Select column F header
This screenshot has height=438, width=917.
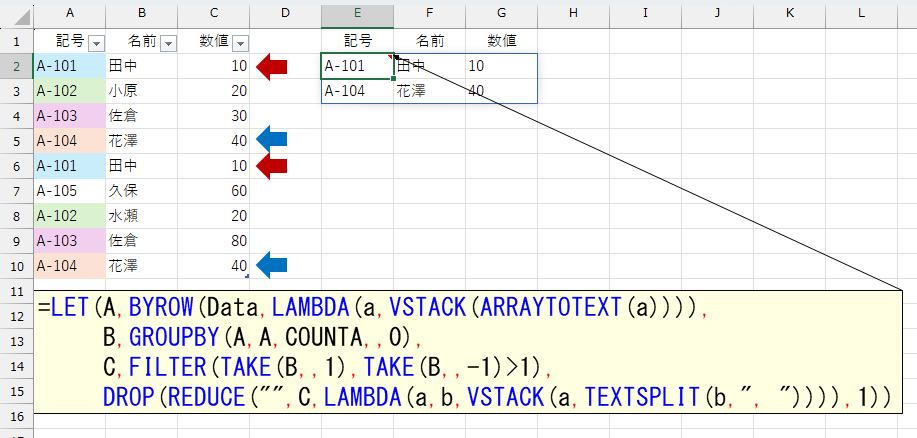click(429, 16)
